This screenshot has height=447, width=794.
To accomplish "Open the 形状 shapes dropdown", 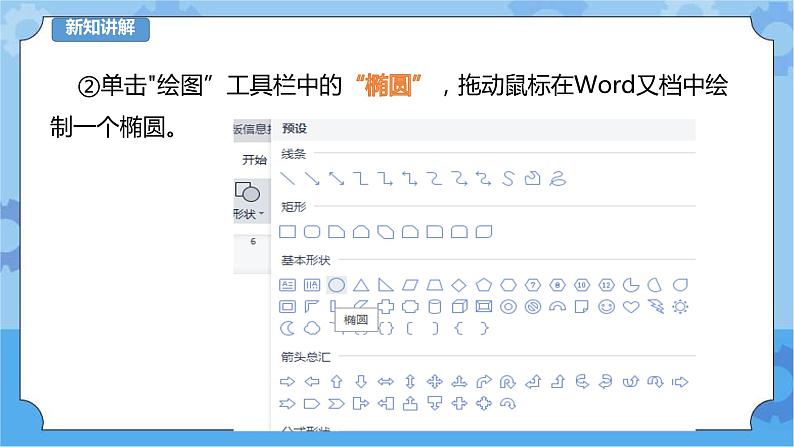I will [x=249, y=201].
